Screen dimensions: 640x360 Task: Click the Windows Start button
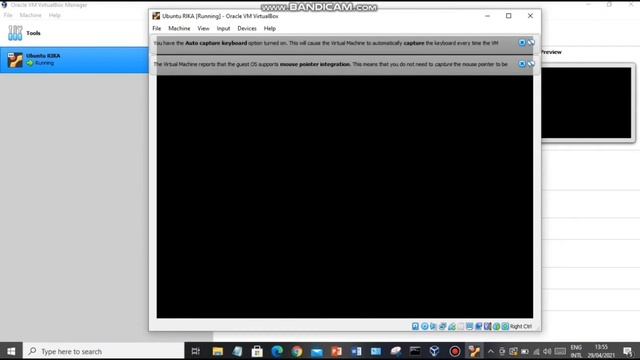pyautogui.click(x=11, y=351)
